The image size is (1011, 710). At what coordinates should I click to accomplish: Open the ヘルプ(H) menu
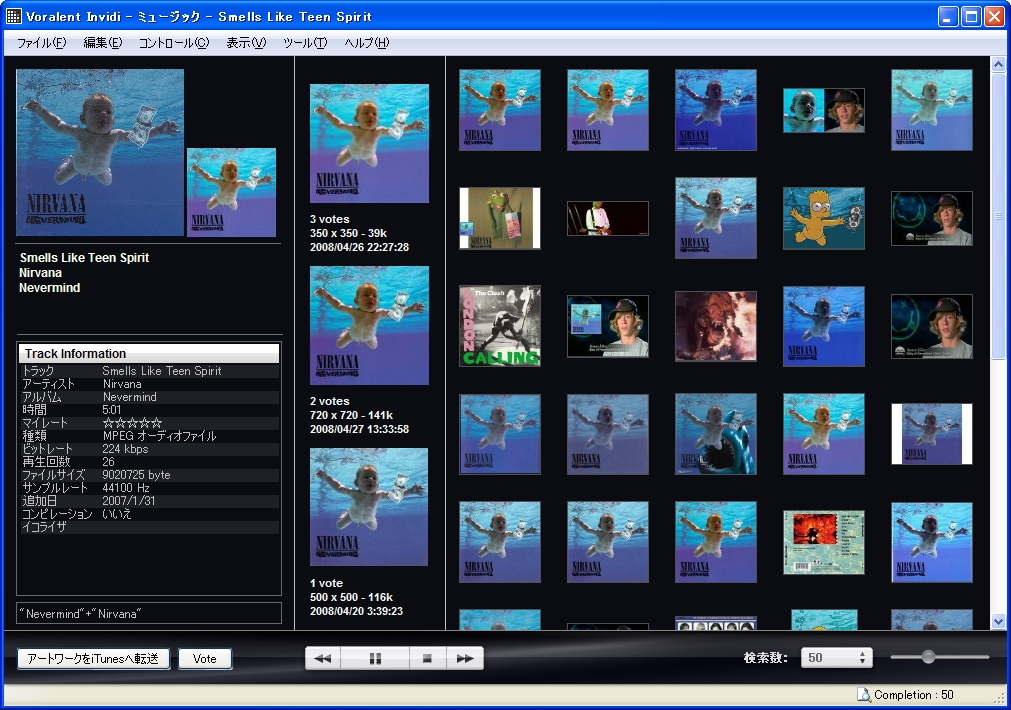coord(366,43)
